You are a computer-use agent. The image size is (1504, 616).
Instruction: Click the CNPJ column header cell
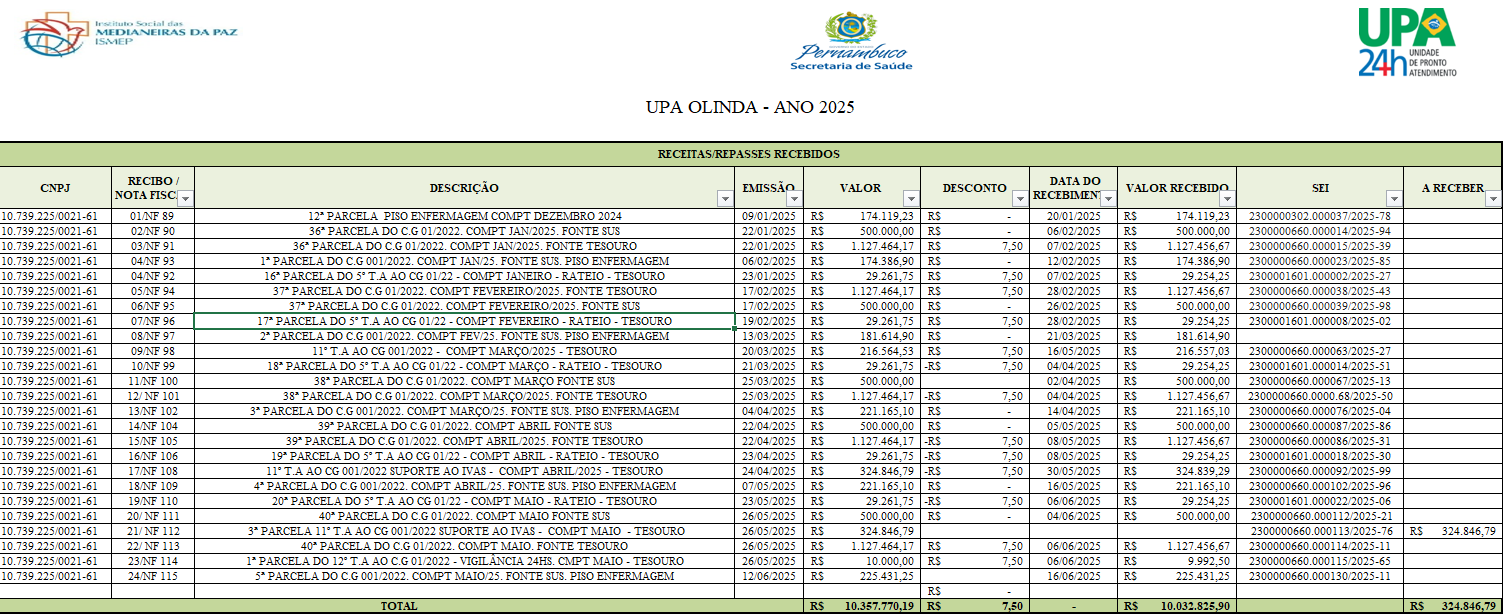coord(55,188)
